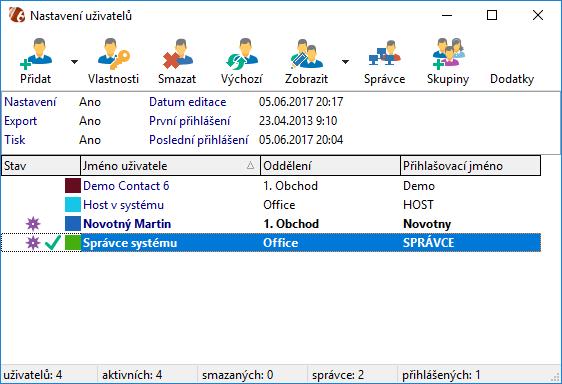The image size is (562, 384).
Task: Select the Novotný Martin user row
Action: pyautogui.click(x=271, y=224)
